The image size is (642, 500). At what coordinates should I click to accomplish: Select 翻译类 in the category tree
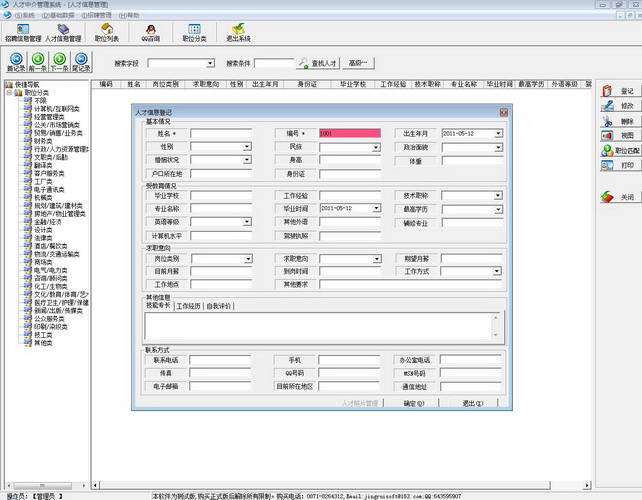43,165
